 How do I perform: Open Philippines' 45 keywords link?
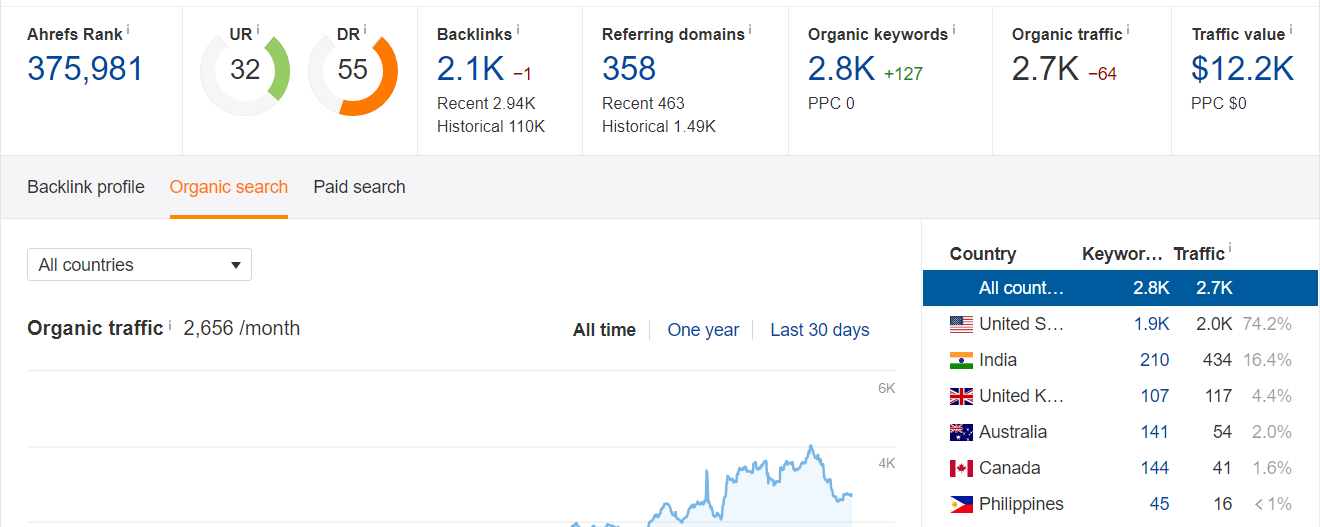click(x=1159, y=504)
